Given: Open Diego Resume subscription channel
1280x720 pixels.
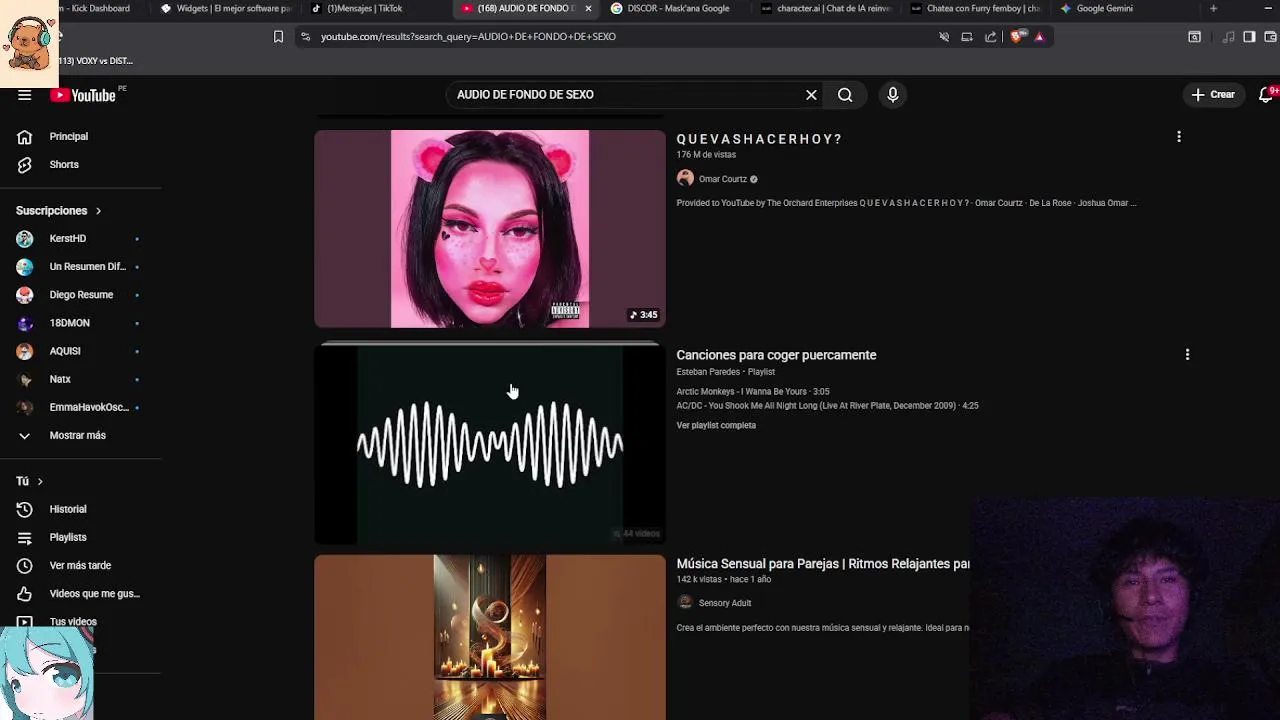Looking at the screenshot, I should (81, 295).
